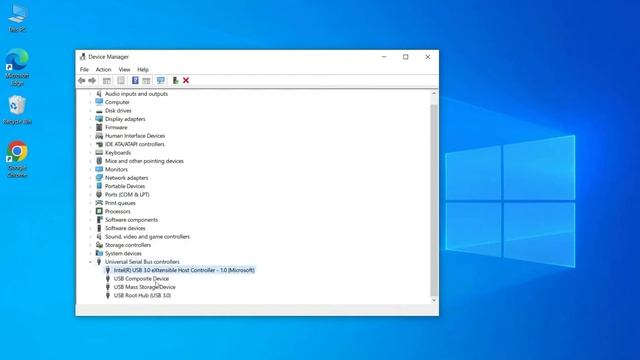The width and height of the screenshot is (640, 360).
Task: Click the Audio inputs and outputs speaker icon
Action: [99, 93]
